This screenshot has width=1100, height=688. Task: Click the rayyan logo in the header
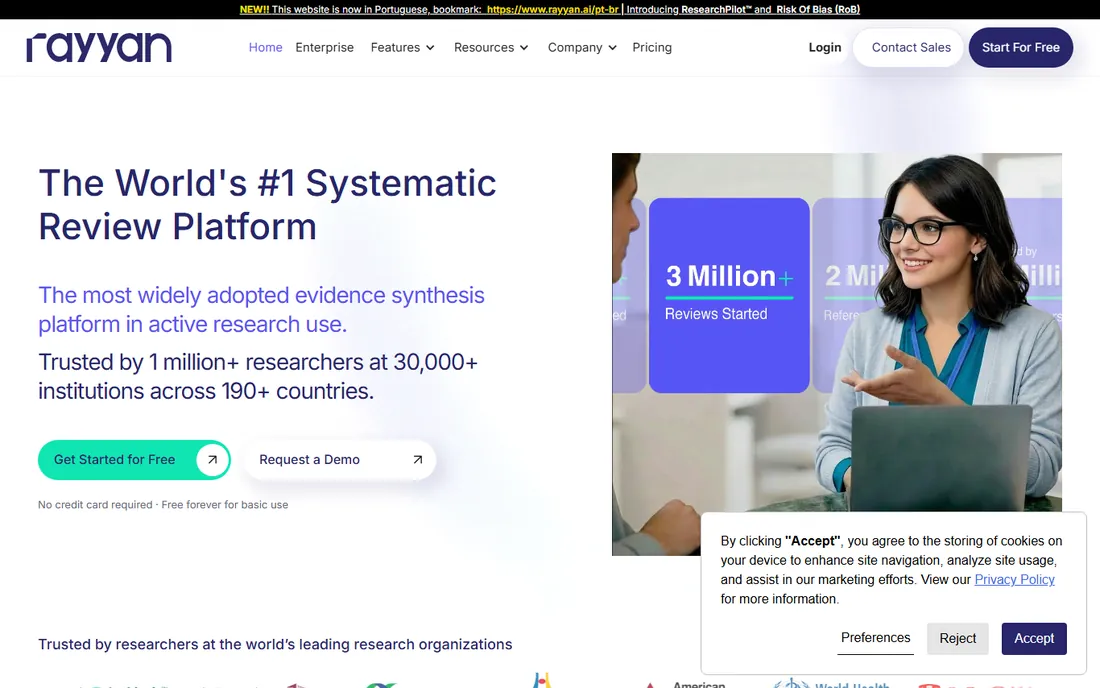[x=99, y=47]
